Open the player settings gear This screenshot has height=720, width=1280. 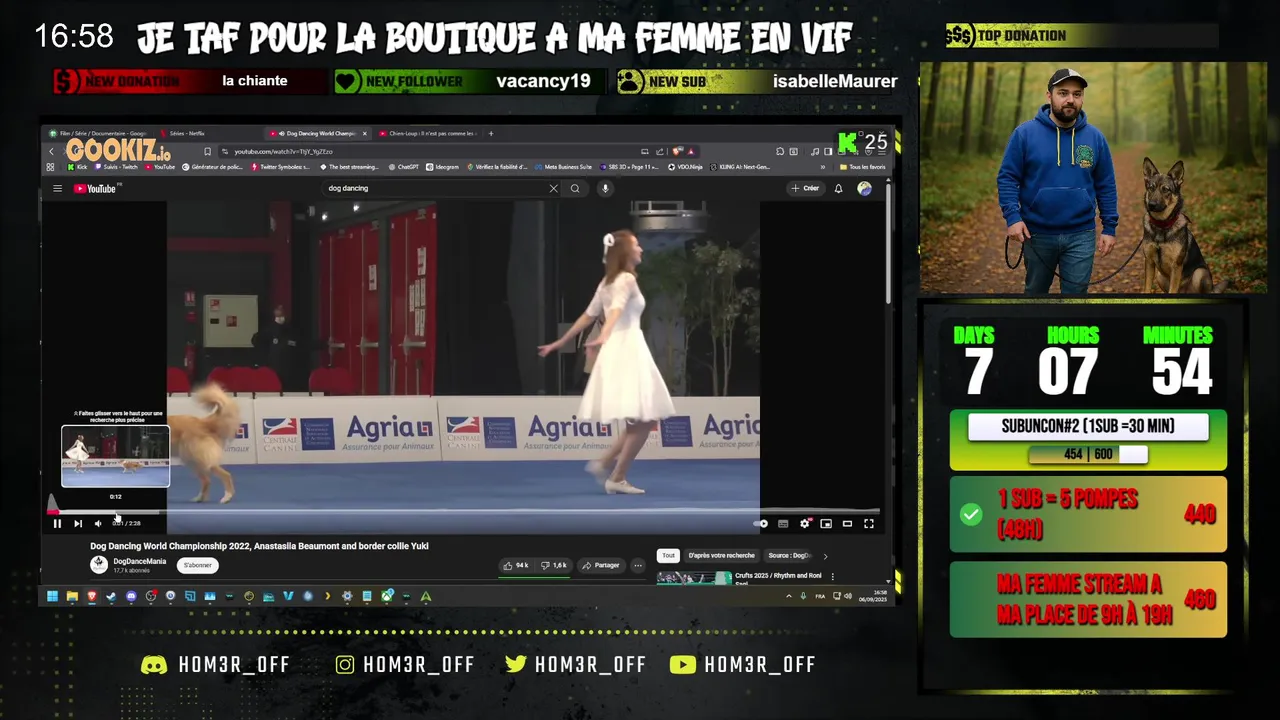coord(805,523)
